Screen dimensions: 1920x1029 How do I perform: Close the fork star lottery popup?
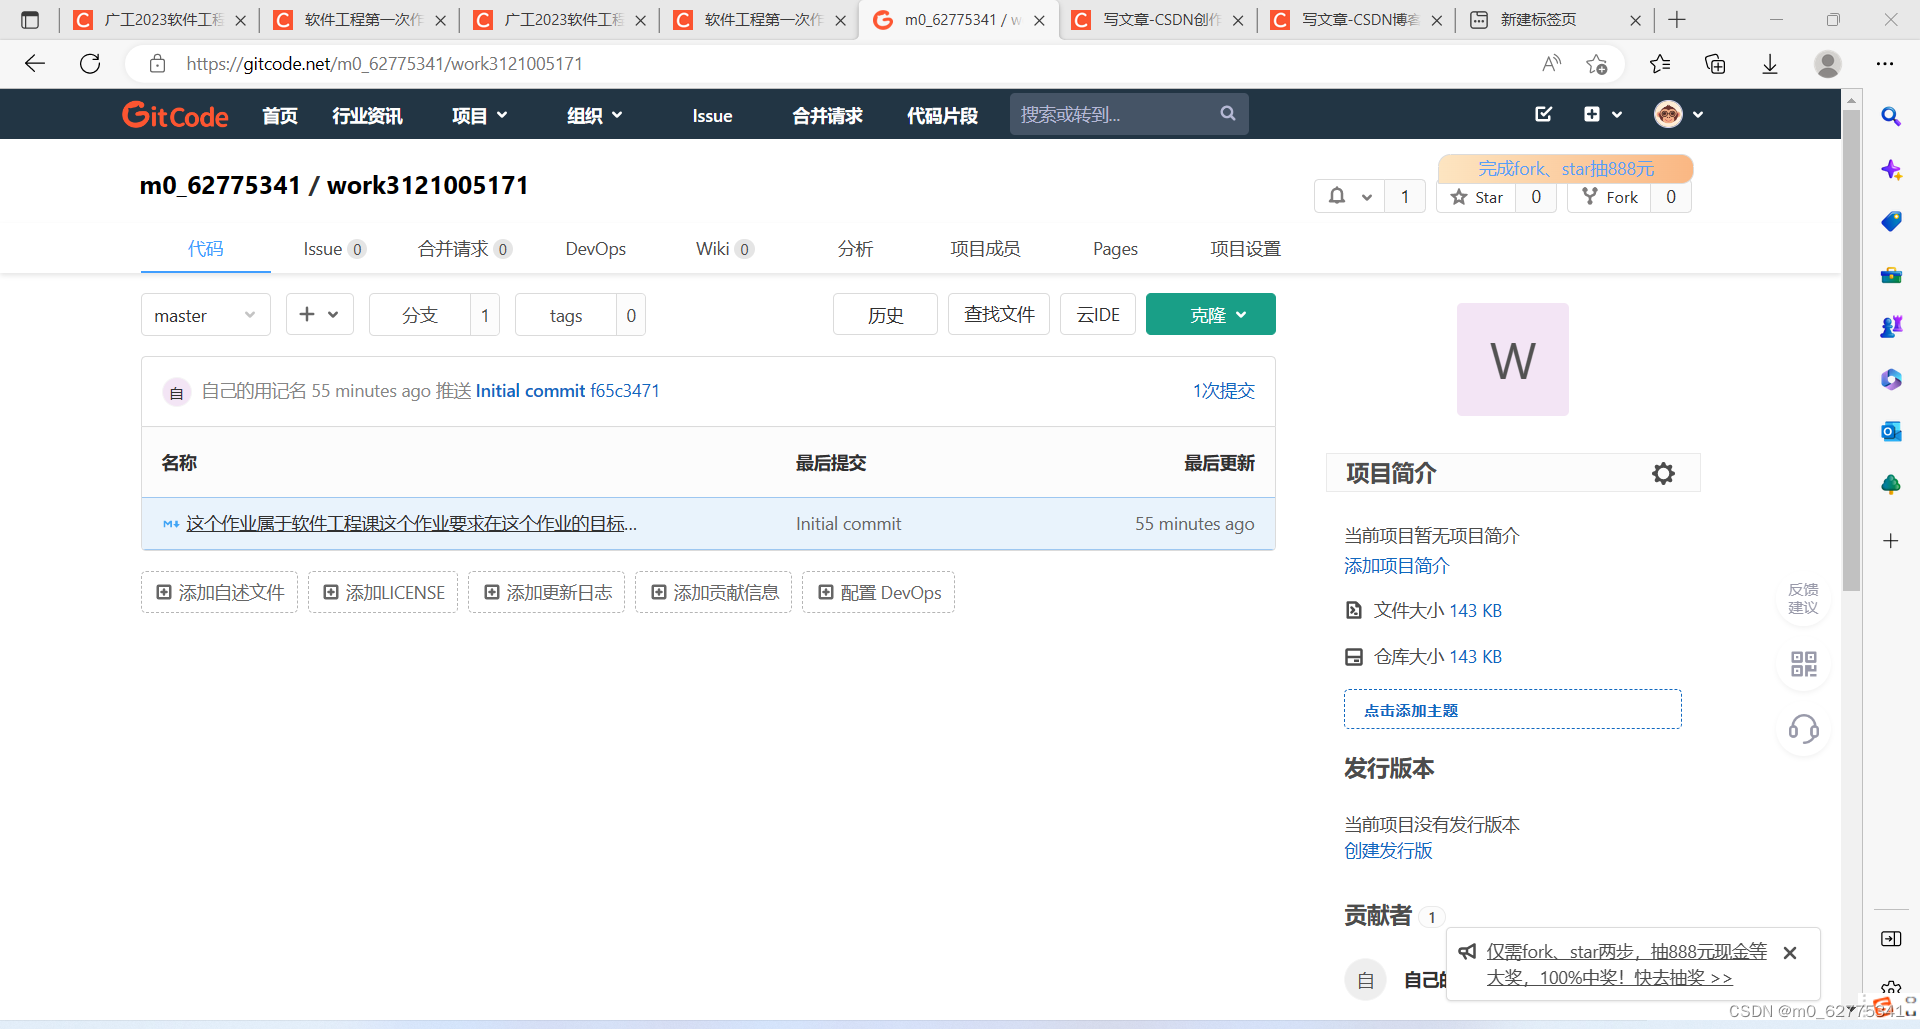click(x=1790, y=953)
